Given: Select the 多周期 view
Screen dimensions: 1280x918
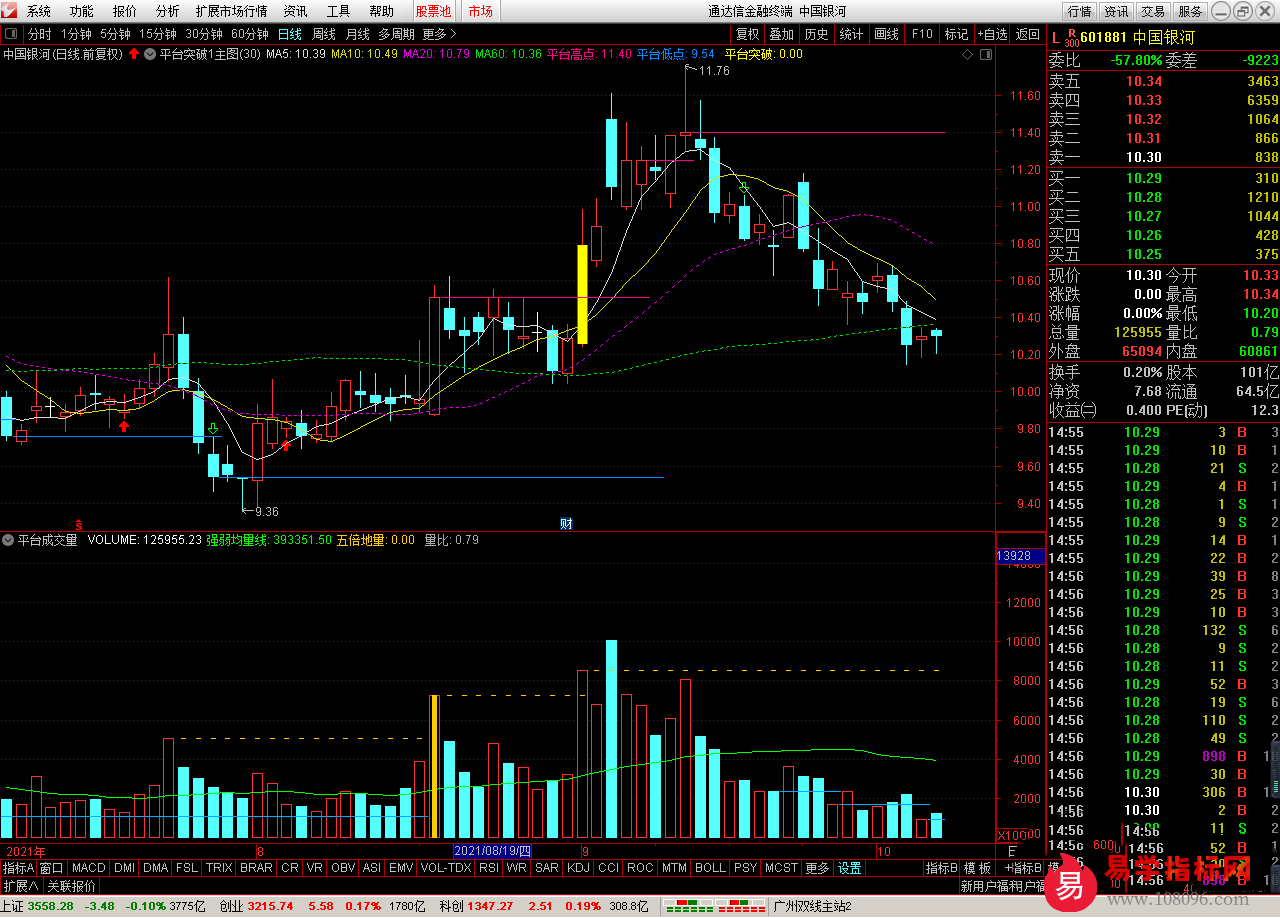Looking at the screenshot, I should pyautogui.click(x=396, y=34).
